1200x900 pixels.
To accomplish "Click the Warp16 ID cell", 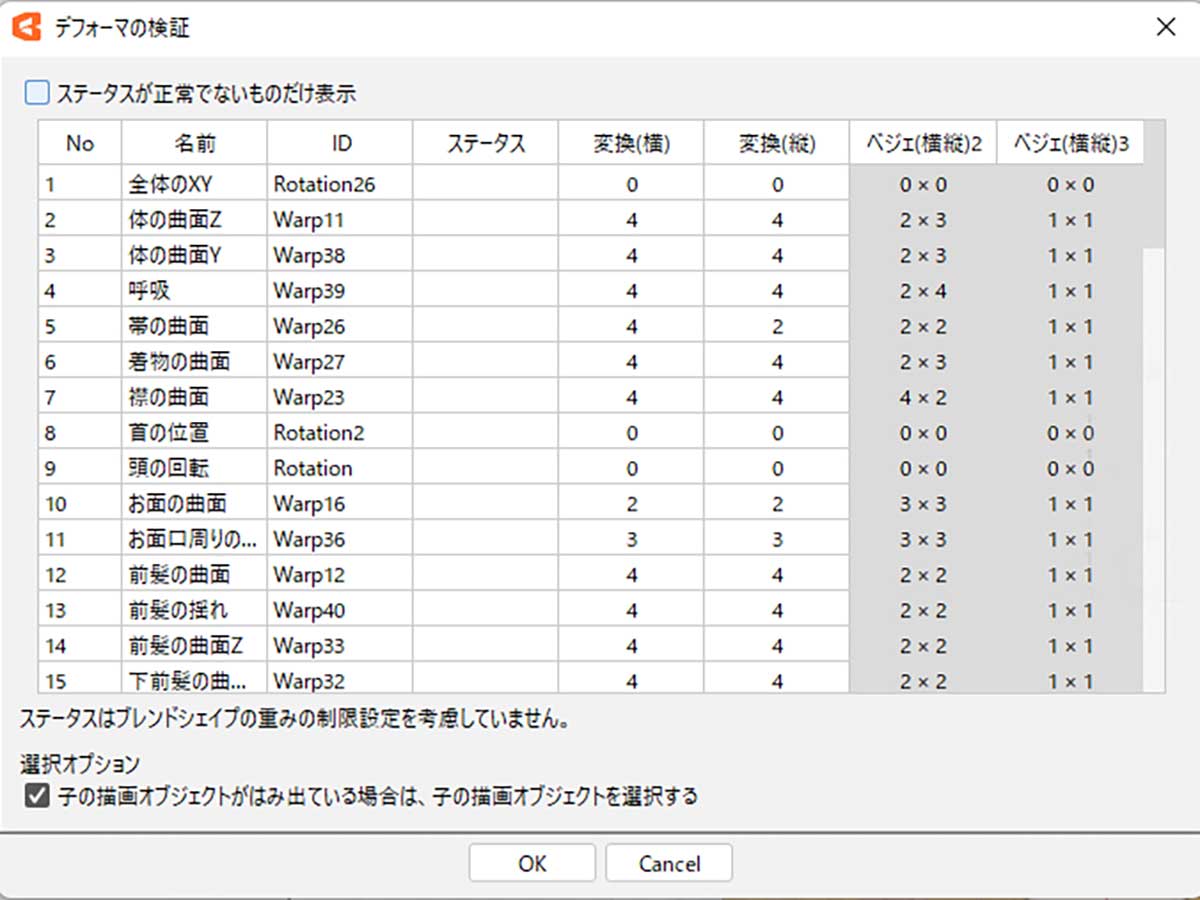I will [x=340, y=504].
